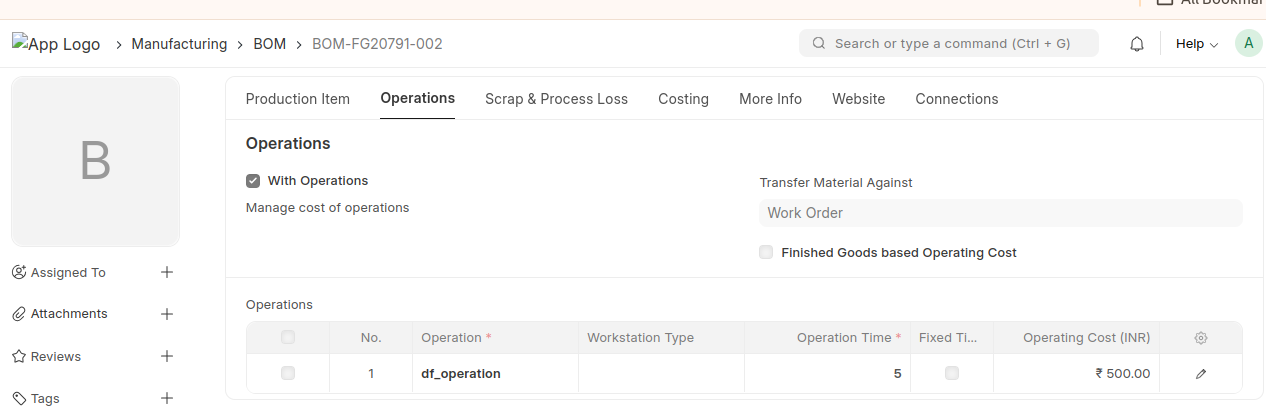1266x416 pixels.
Task: Click the App Logo home icon
Action: (56, 44)
